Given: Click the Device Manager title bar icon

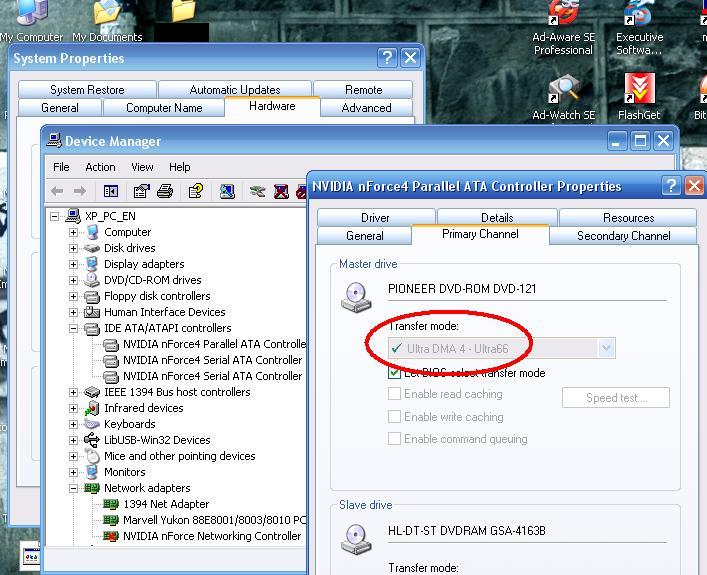Looking at the screenshot, I should click(x=54, y=141).
